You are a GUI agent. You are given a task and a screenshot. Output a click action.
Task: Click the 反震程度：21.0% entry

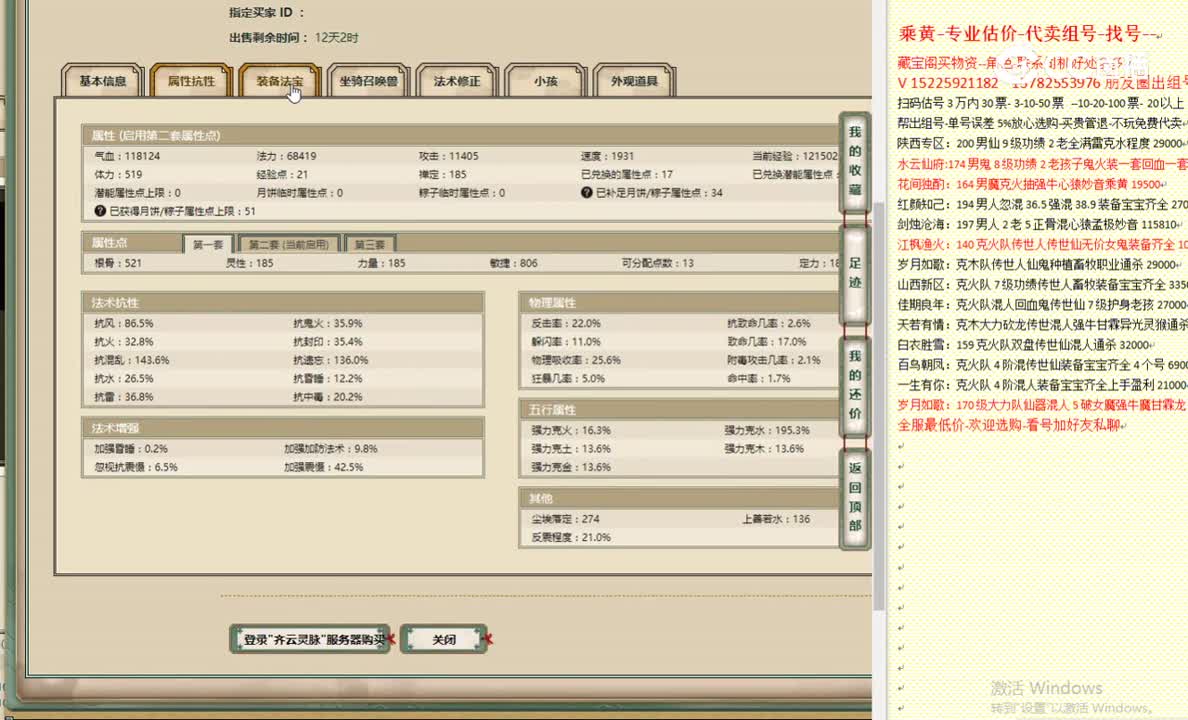tap(571, 537)
